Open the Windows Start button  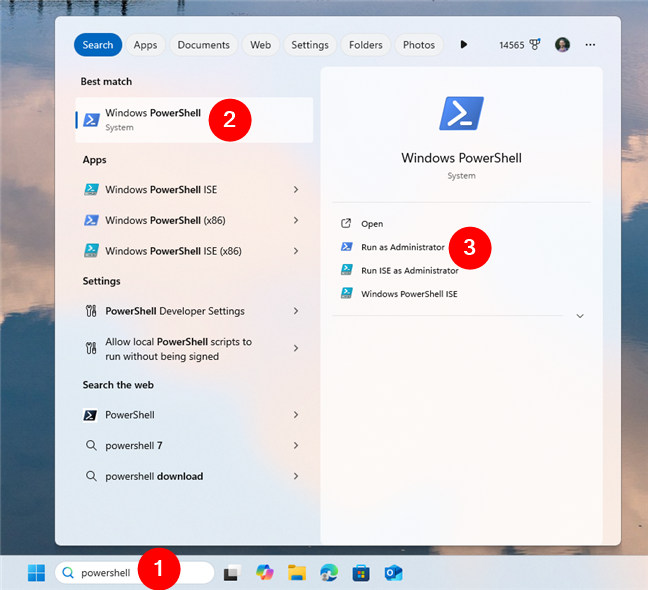36,573
